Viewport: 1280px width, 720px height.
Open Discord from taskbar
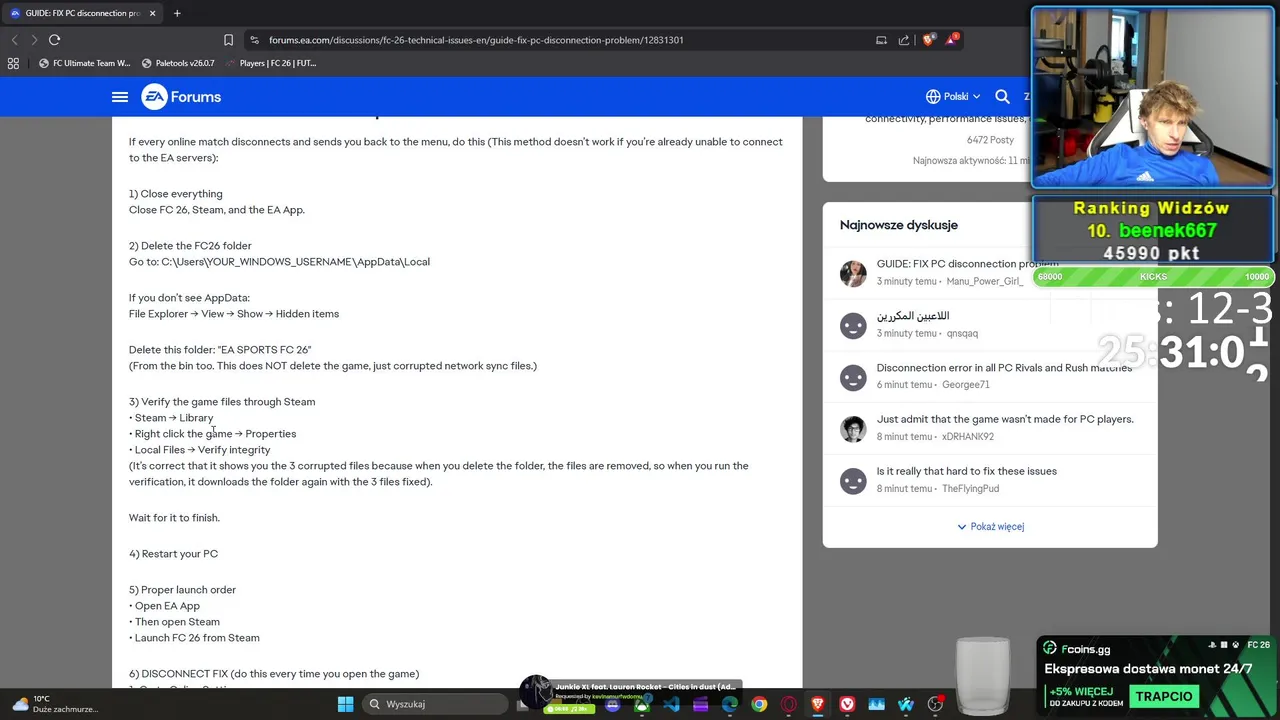coord(612,704)
